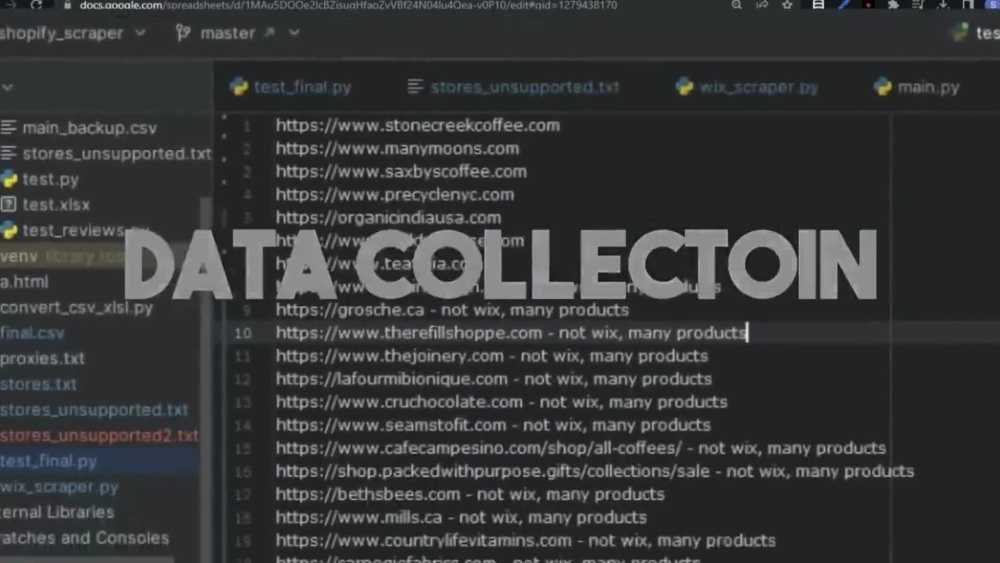The width and height of the screenshot is (1000, 563).
Task: Click the countrylifevitamins.com line in editor
Action: pyautogui.click(x=526, y=541)
